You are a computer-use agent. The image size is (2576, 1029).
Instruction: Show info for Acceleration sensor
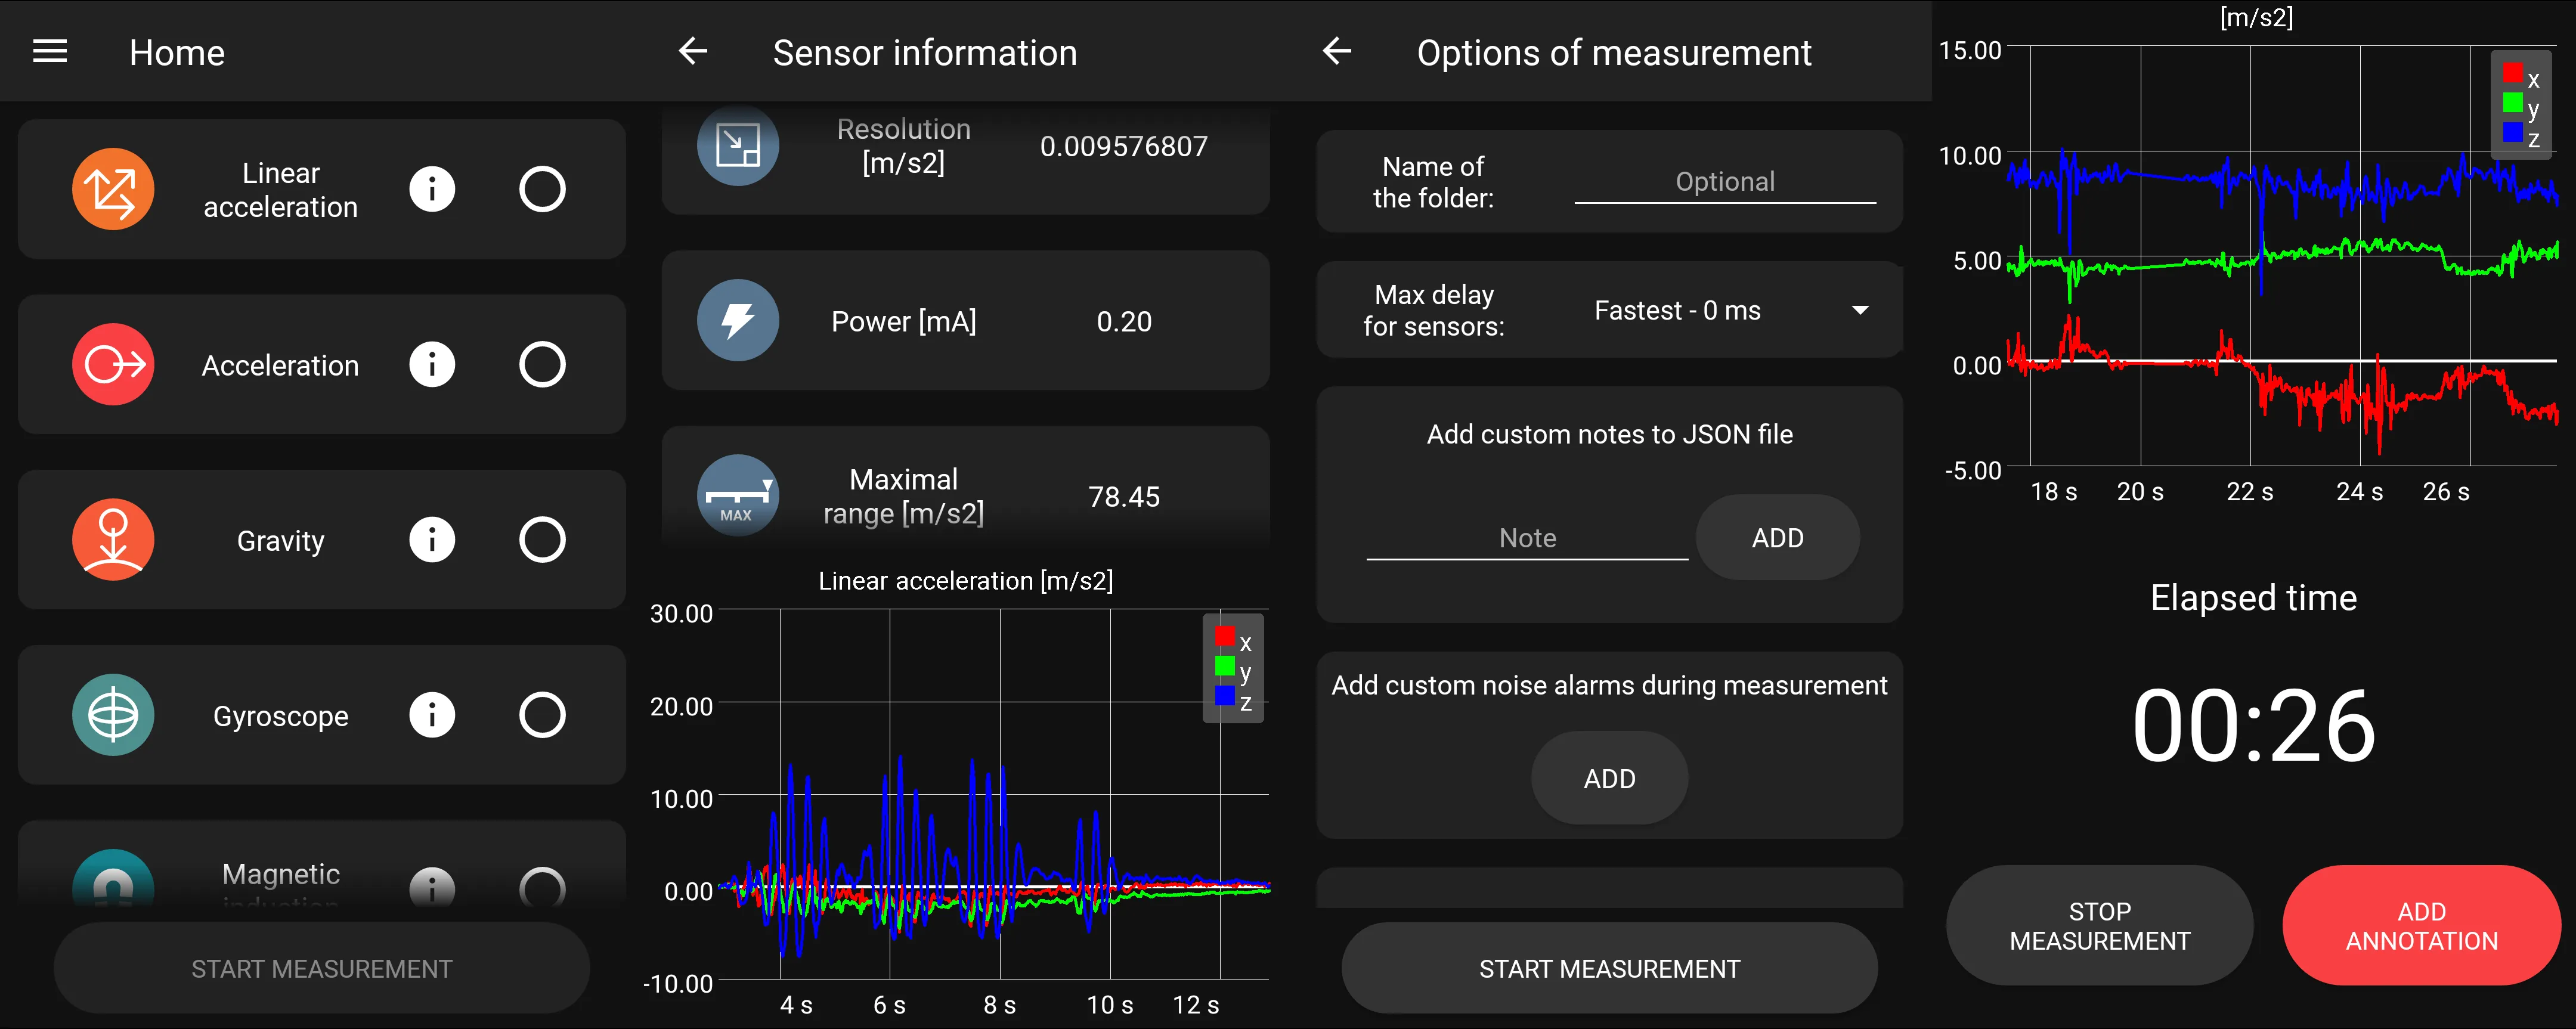[x=432, y=364]
